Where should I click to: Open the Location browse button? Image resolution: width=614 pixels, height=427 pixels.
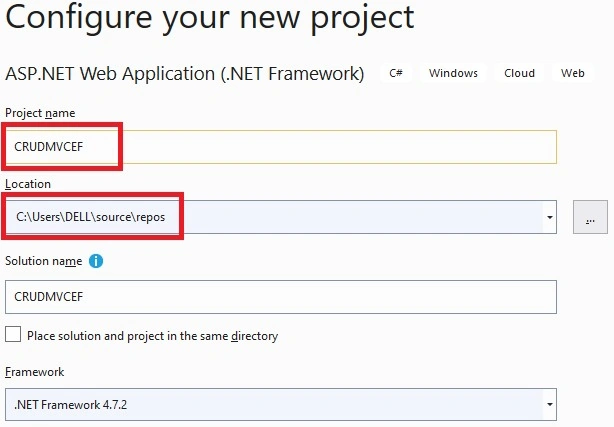click(590, 217)
